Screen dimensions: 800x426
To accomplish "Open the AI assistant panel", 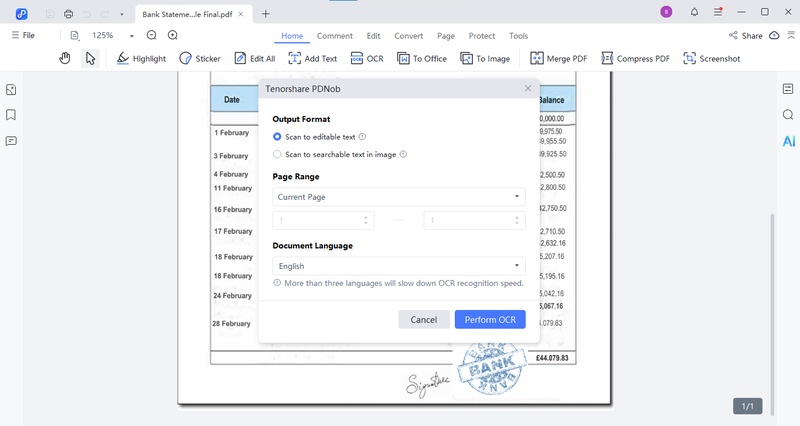I will coord(788,141).
